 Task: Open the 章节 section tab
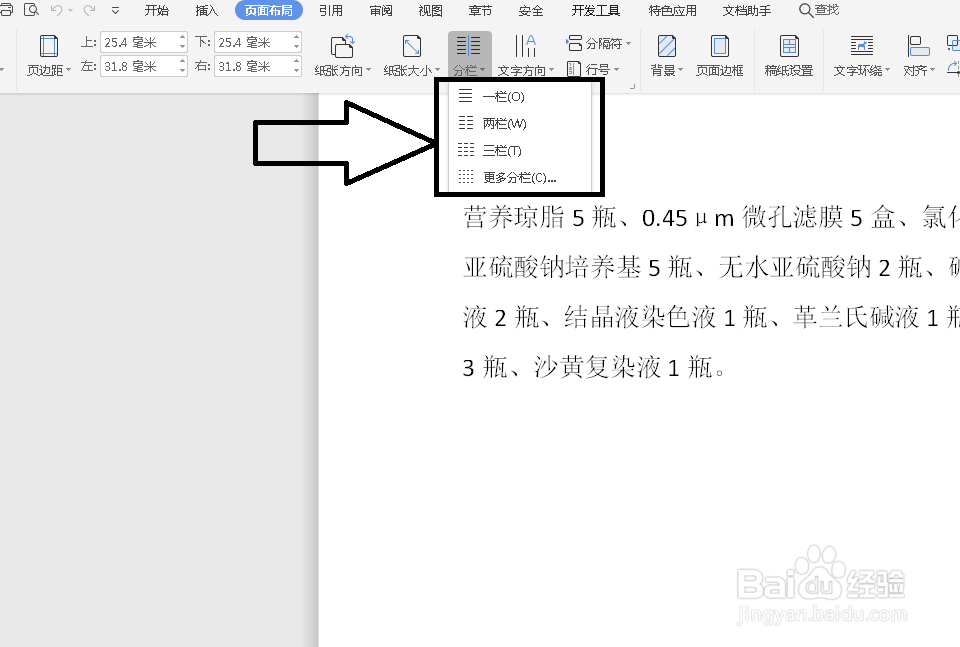(480, 11)
